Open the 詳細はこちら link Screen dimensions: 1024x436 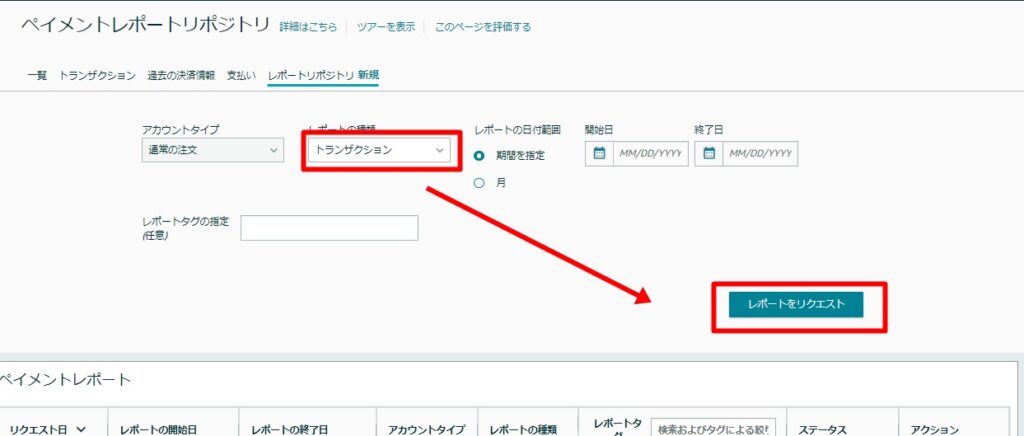[309, 27]
